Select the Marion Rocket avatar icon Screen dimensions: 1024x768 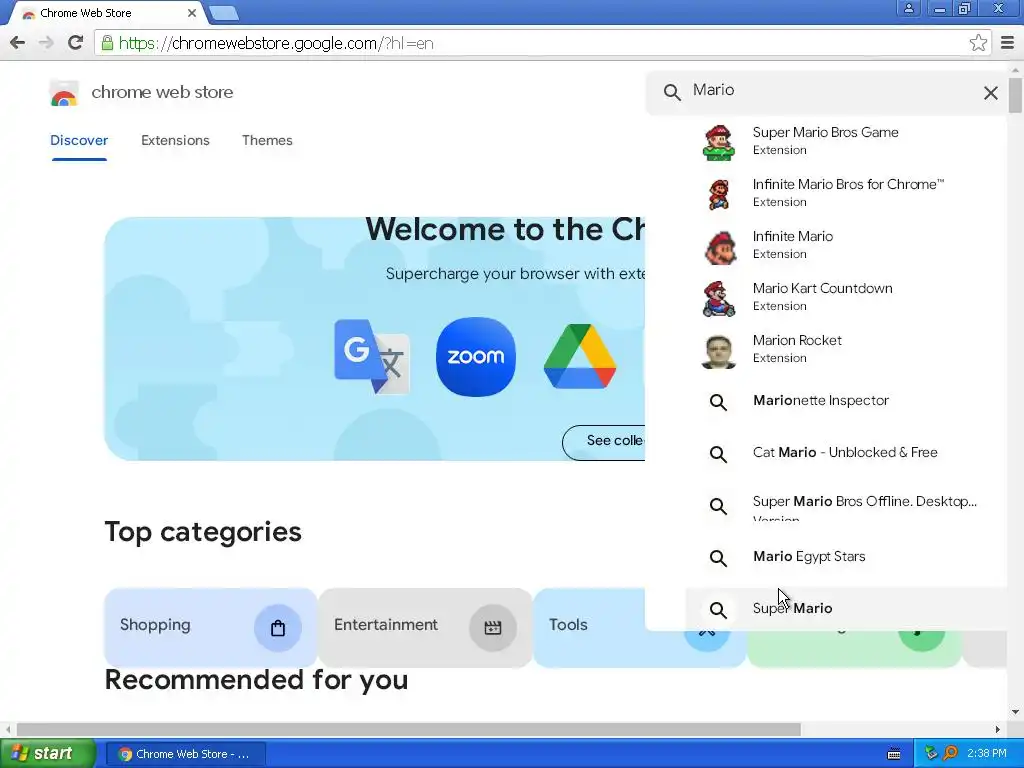[719, 351]
